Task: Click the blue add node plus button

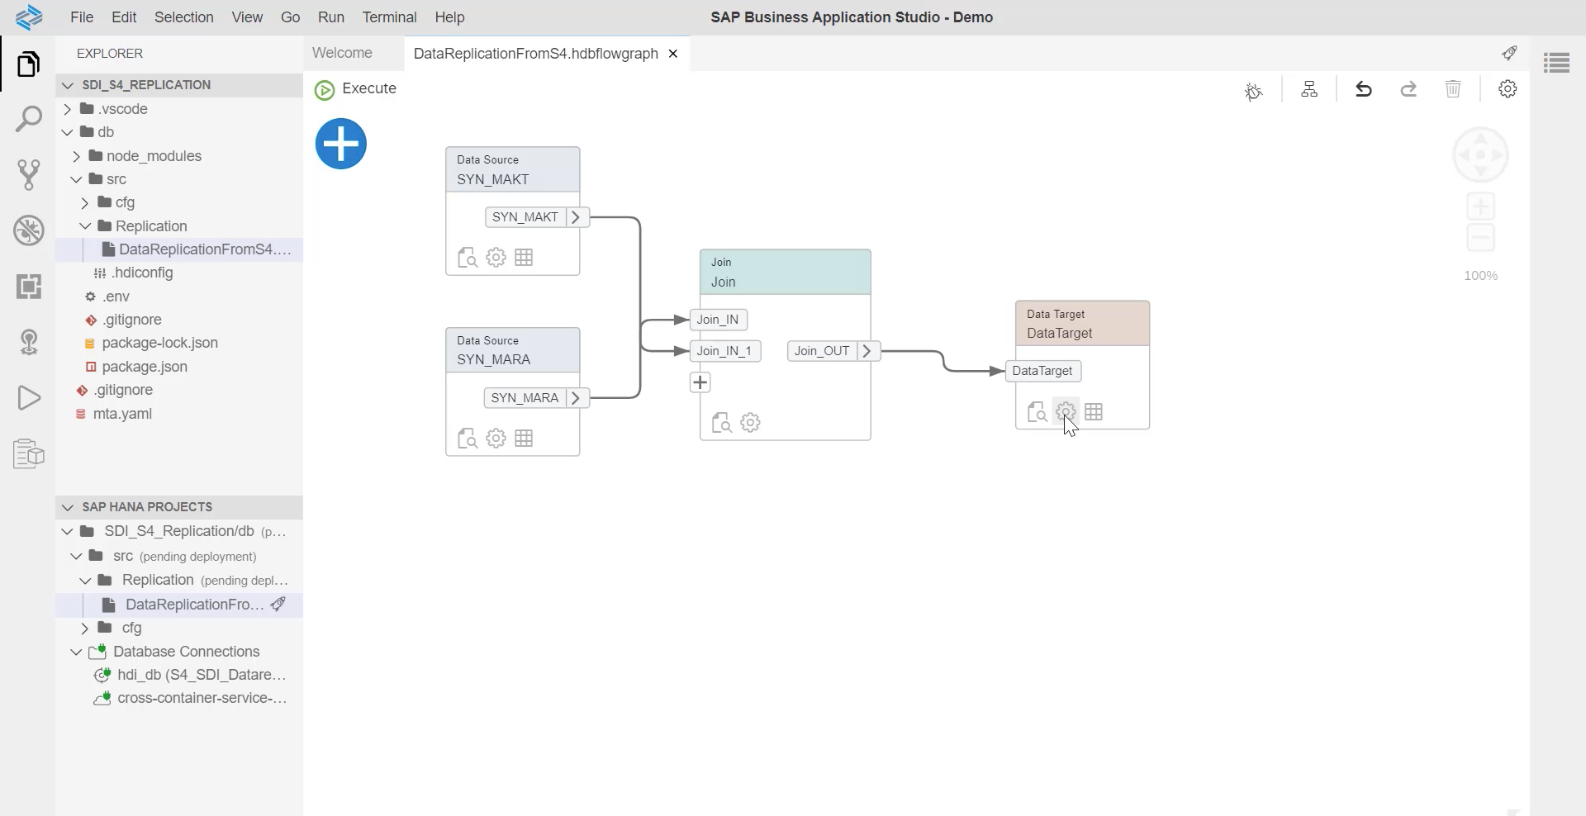Action: [341, 144]
